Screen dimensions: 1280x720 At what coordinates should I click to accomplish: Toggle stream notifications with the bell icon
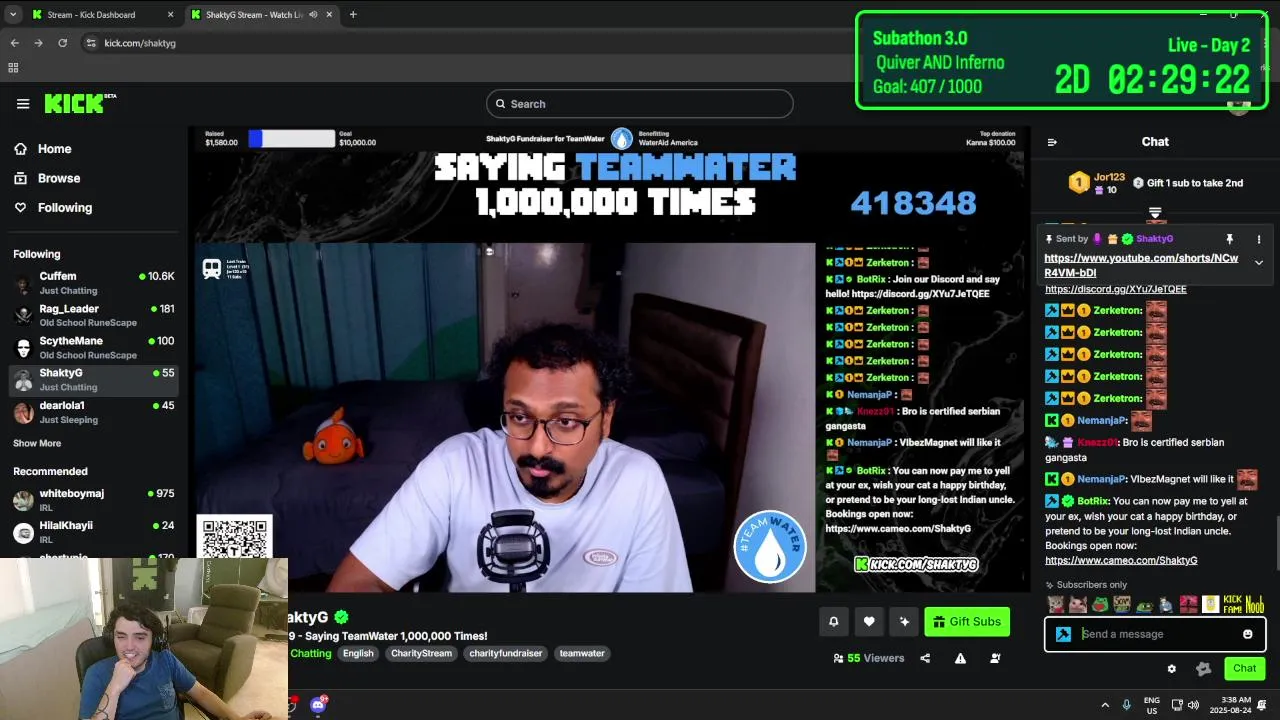click(833, 622)
